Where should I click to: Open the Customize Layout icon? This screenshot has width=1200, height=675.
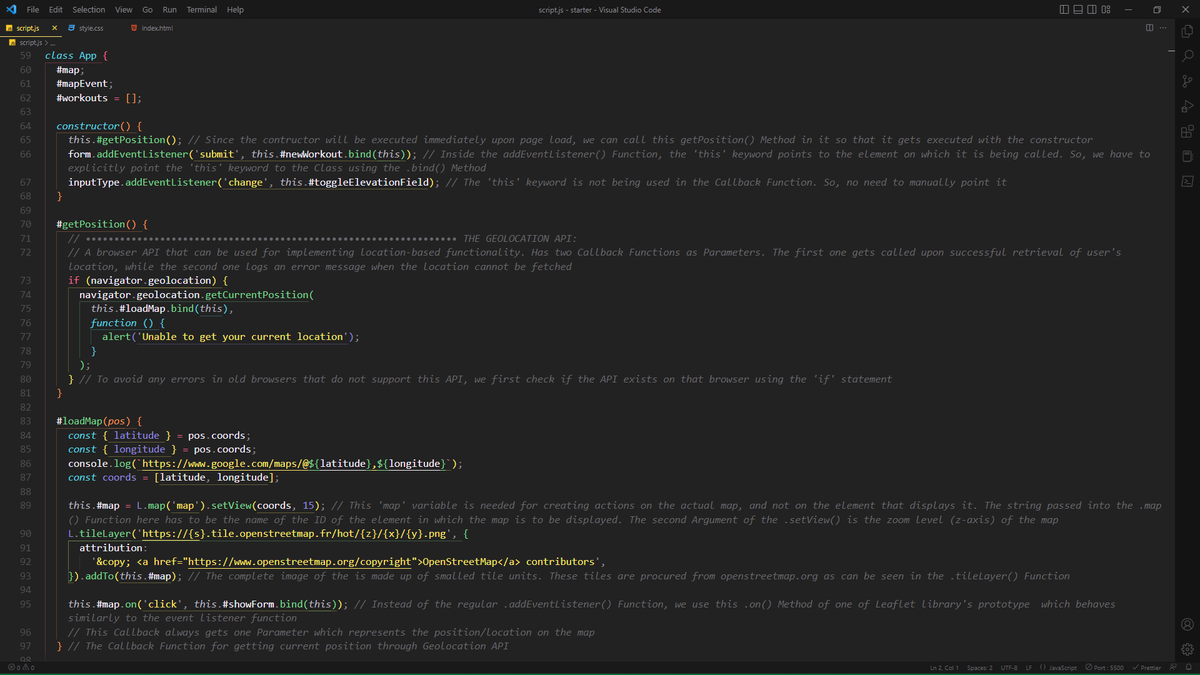point(1107,10)
